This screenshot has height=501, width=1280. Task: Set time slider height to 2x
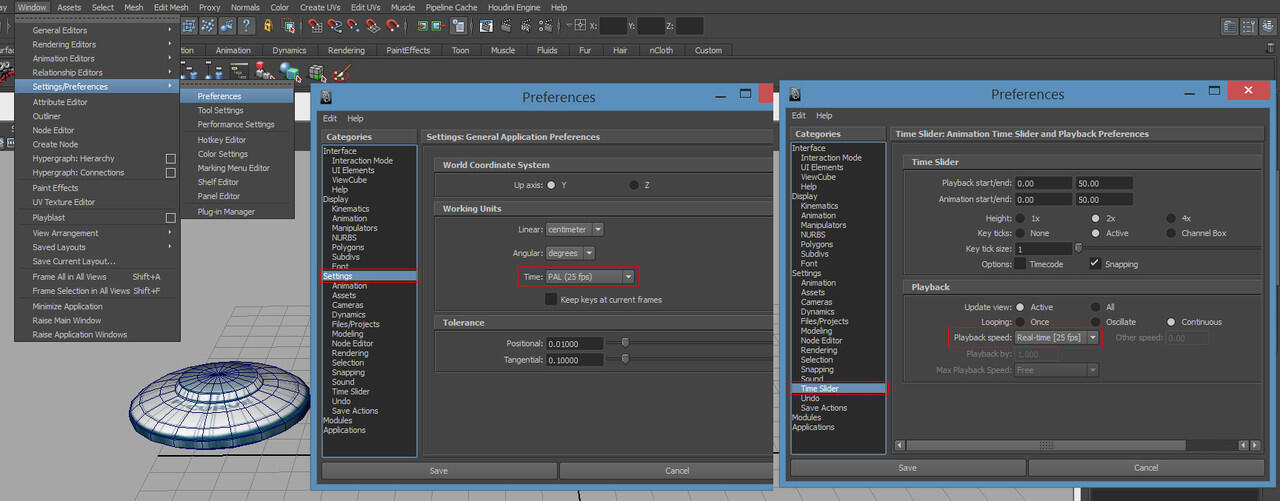click(1097, 218)
